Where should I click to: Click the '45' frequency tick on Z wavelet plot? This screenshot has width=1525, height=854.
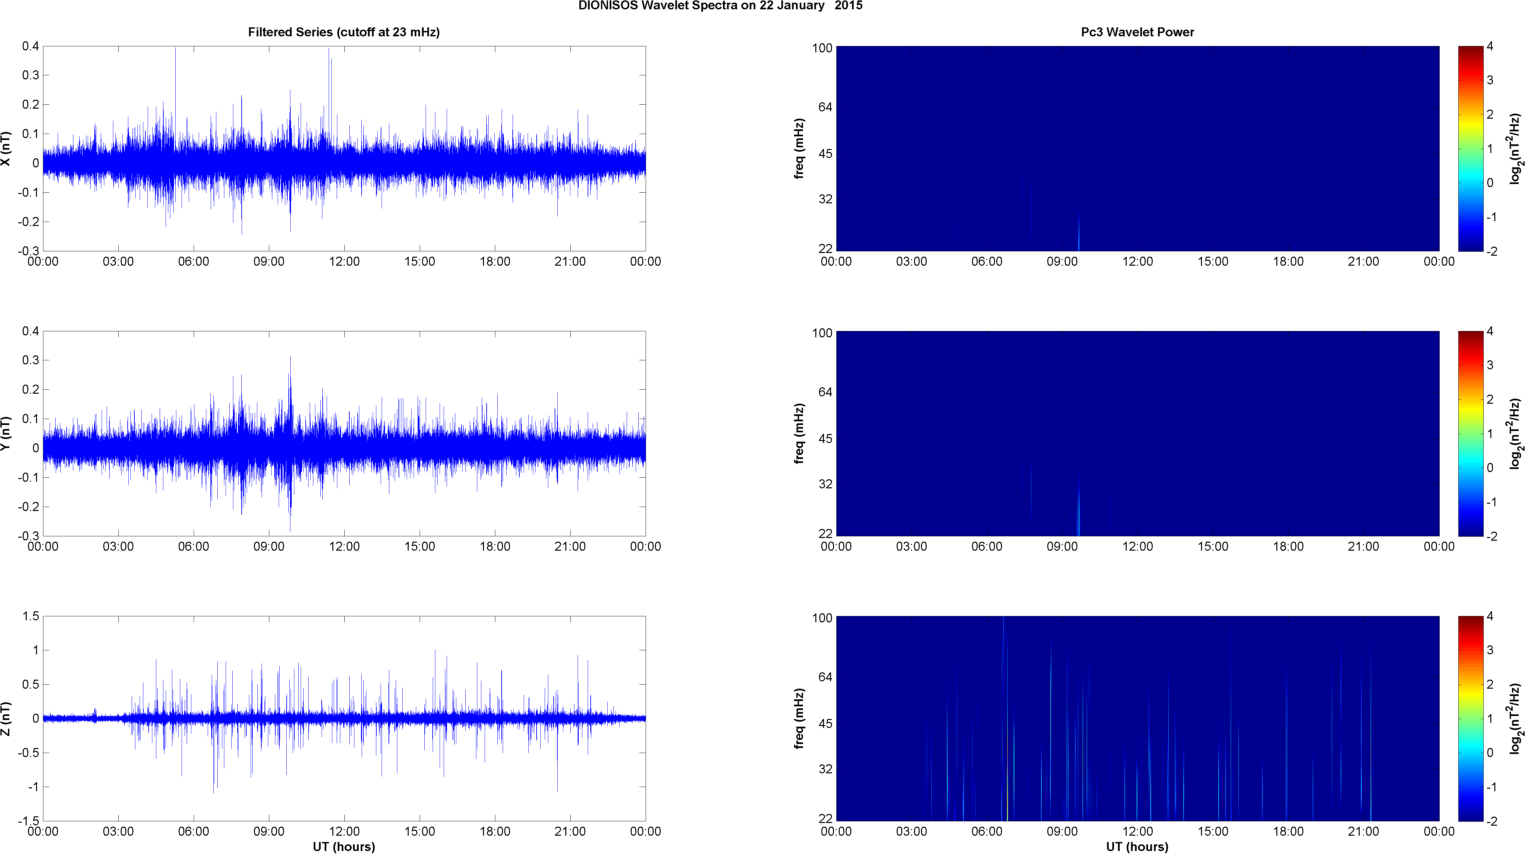(825, 724)
